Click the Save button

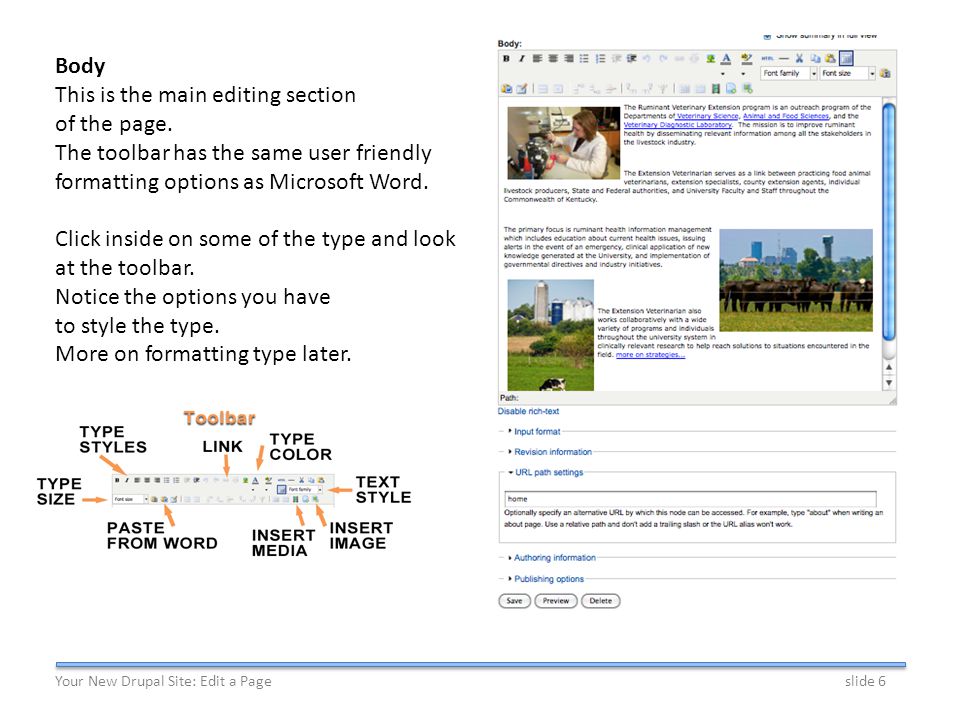click(x=514, y=601)
